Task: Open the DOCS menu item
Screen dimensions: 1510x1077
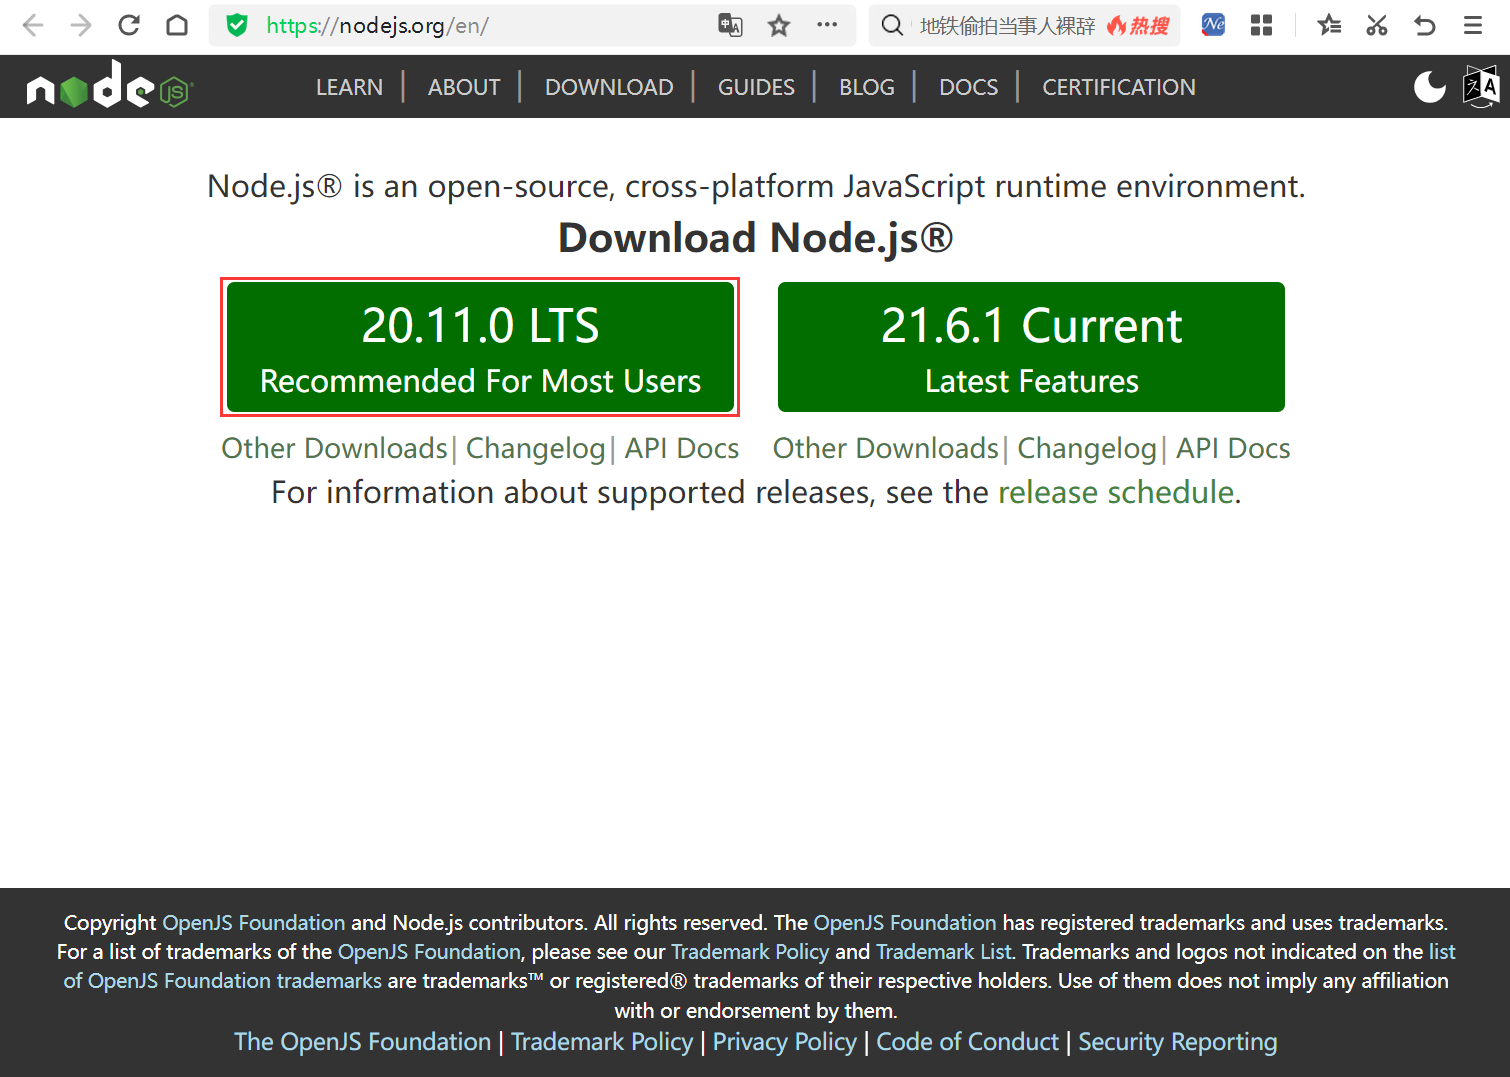Action: tap(968, 87)
